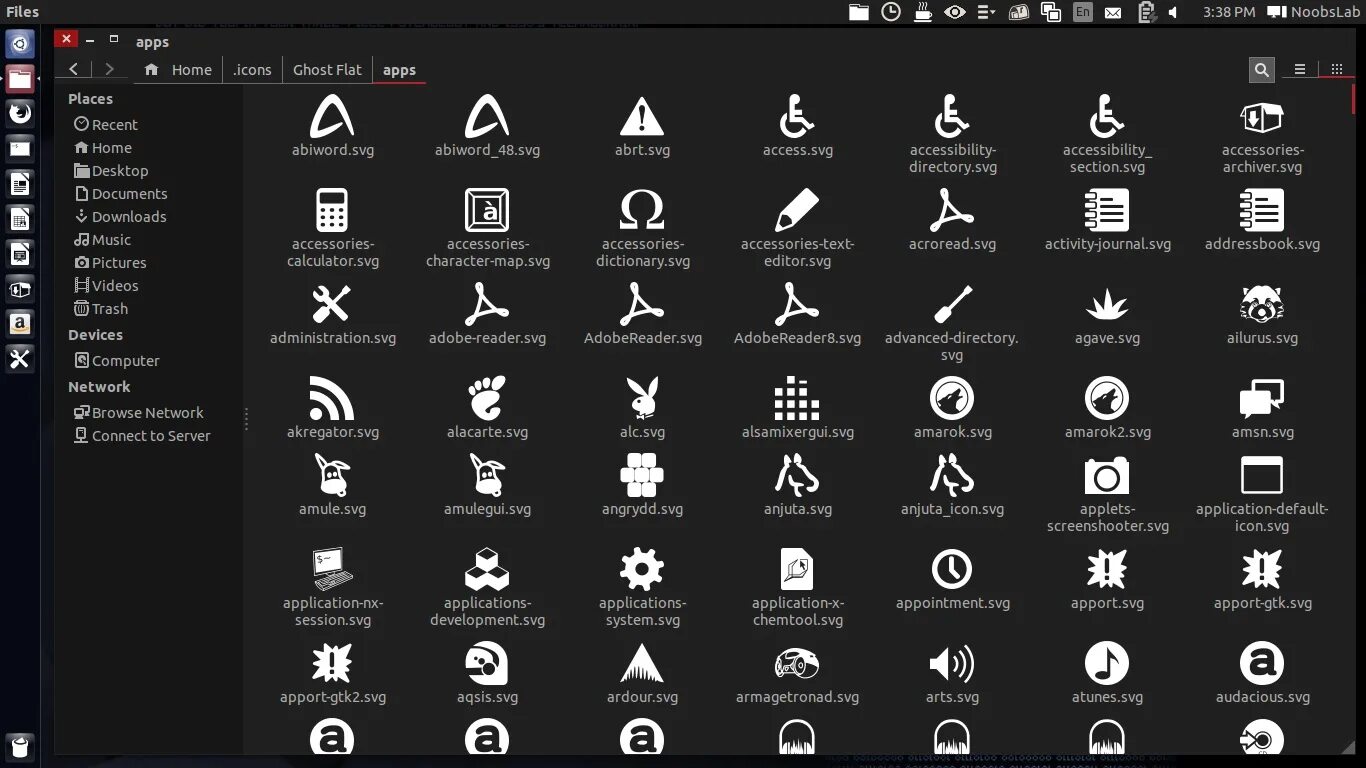Select the agave.svg plant icon

click(x=1107, y=305)
